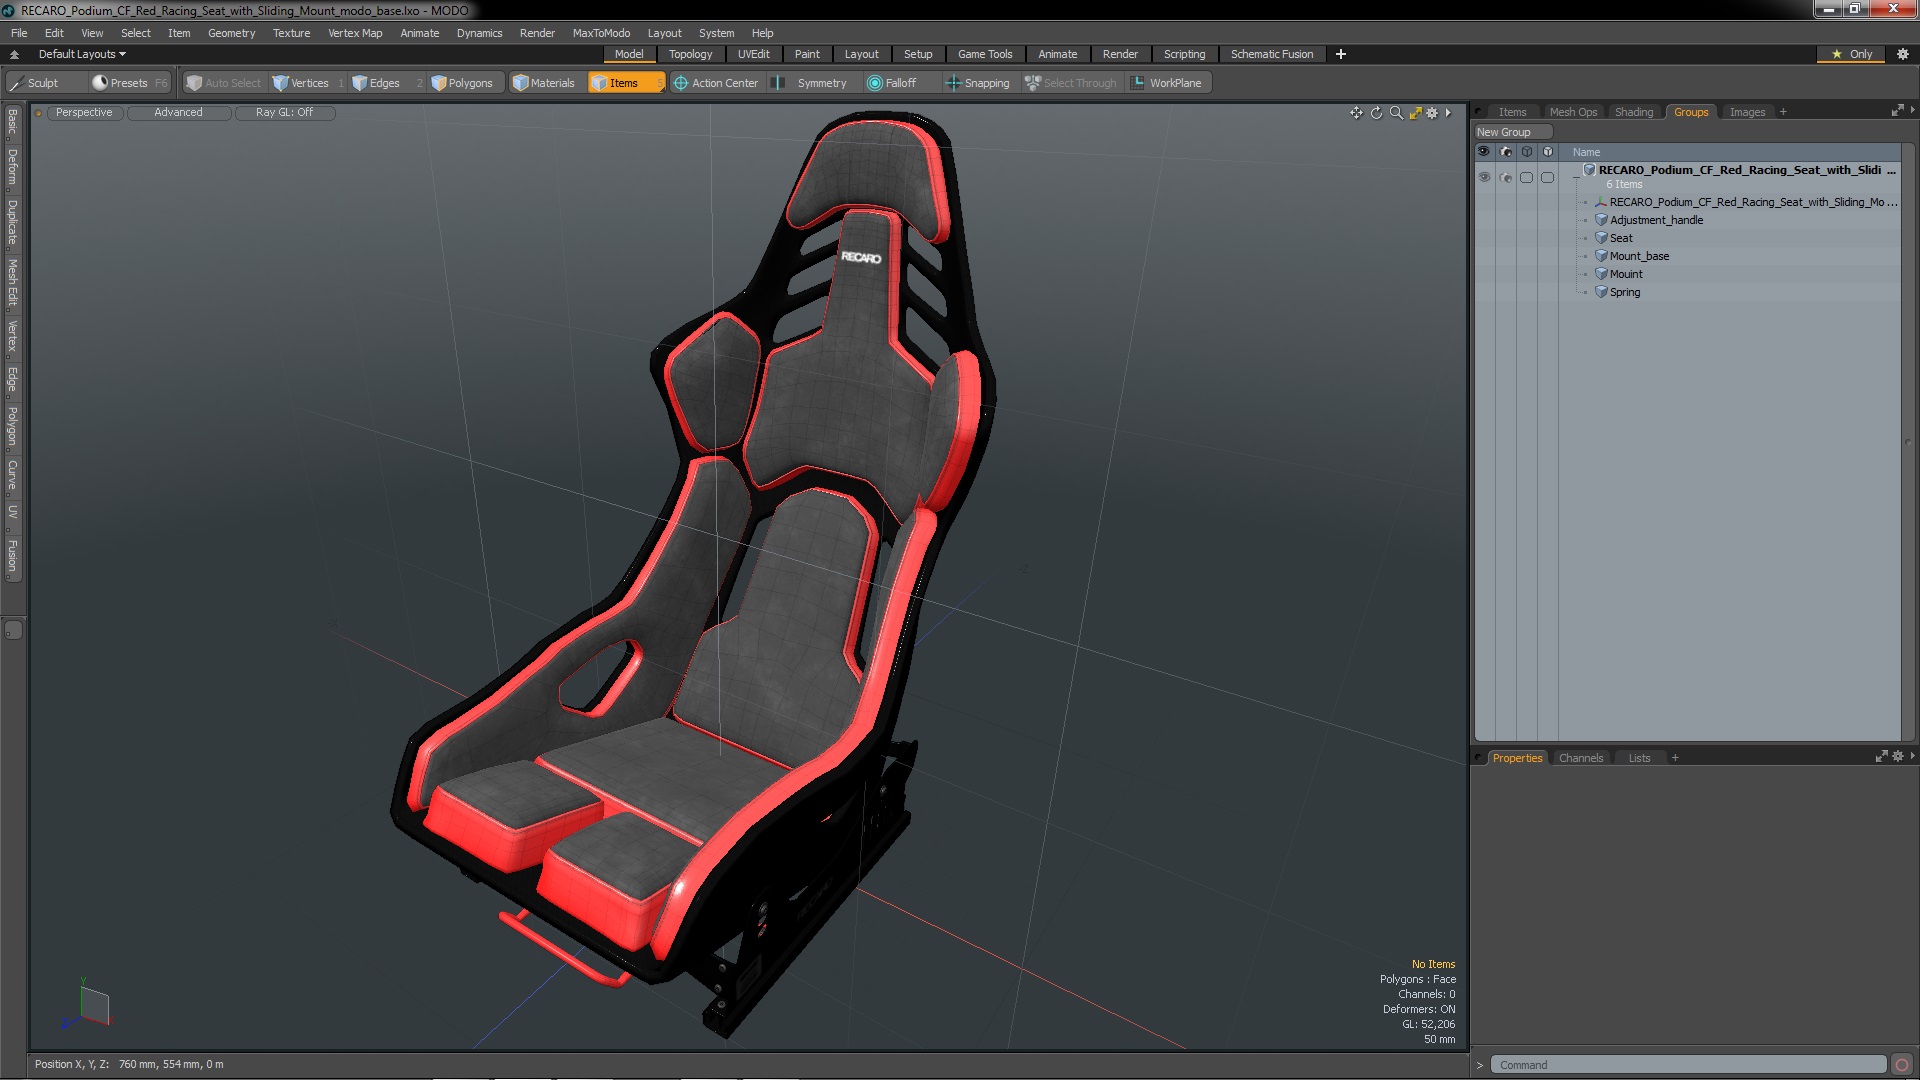Click the viewport pan (move) icon
This screenshot has height=1080, width=1920.
pyautogui.click(x=1356, y=113)
